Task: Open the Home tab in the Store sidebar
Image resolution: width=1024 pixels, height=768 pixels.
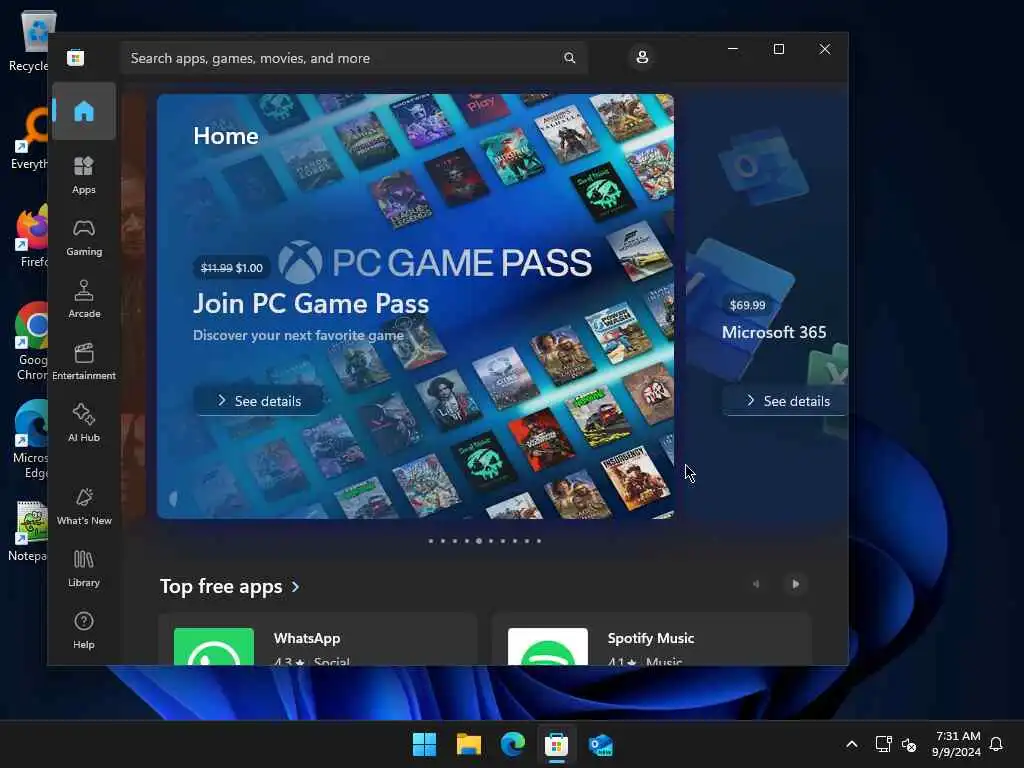Action: 84,111
